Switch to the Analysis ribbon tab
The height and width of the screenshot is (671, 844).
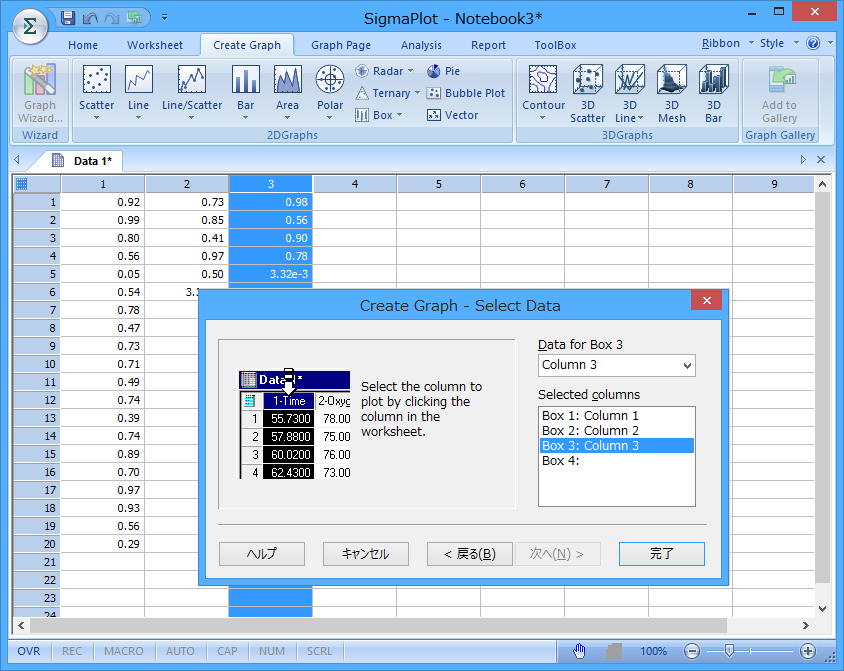click(x=421, y=45)
